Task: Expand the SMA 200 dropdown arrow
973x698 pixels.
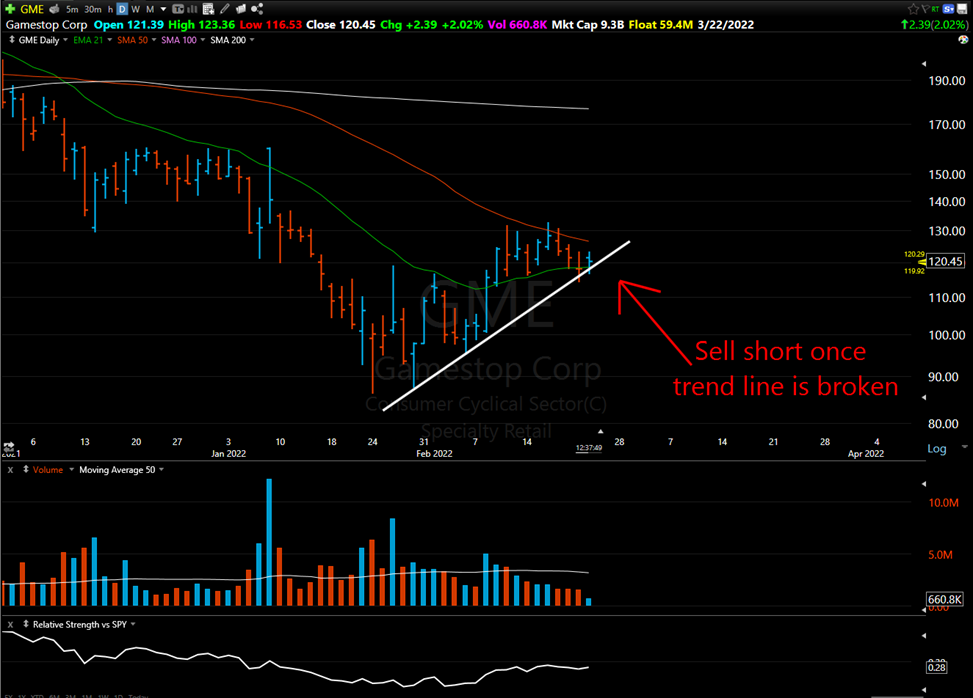Action: pos(252,39)
